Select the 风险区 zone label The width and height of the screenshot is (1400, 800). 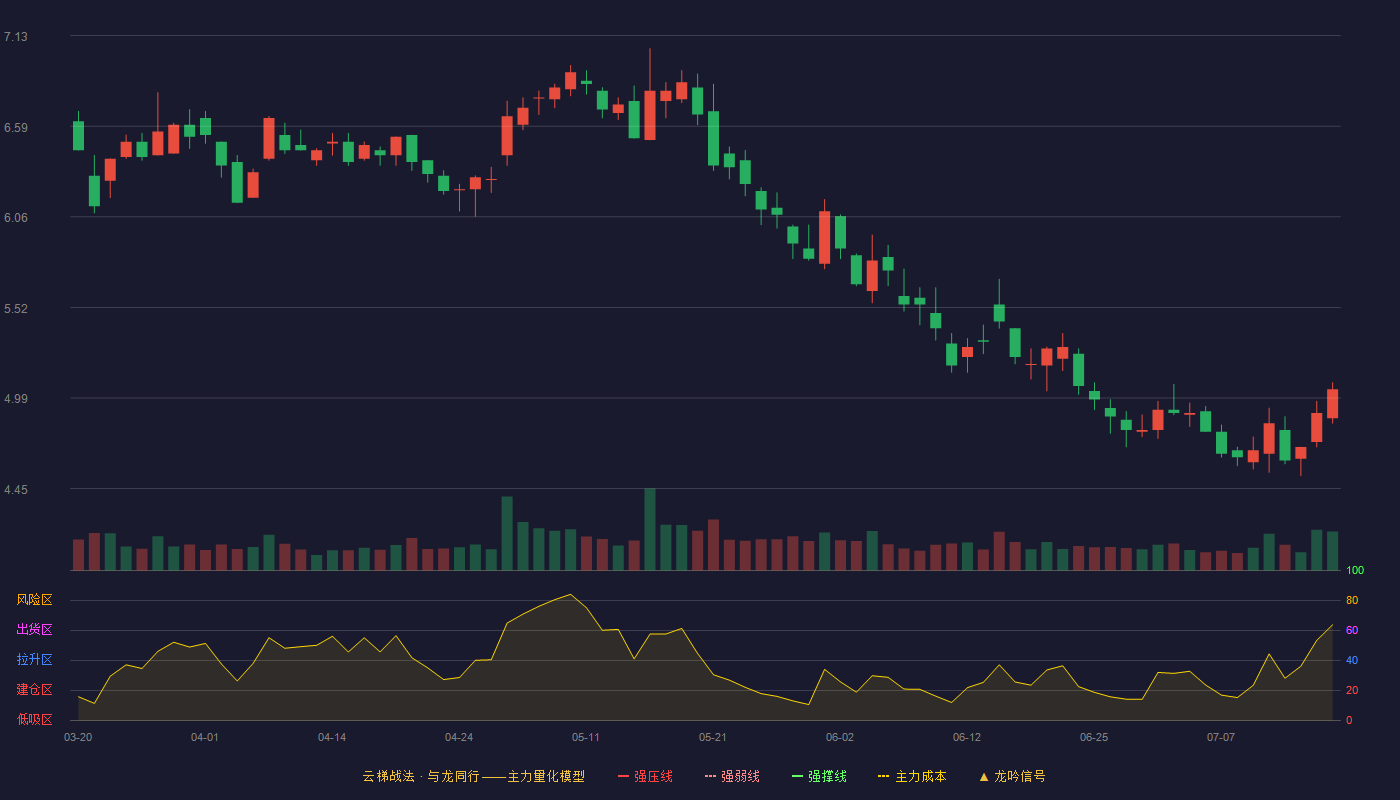(34, 600)
